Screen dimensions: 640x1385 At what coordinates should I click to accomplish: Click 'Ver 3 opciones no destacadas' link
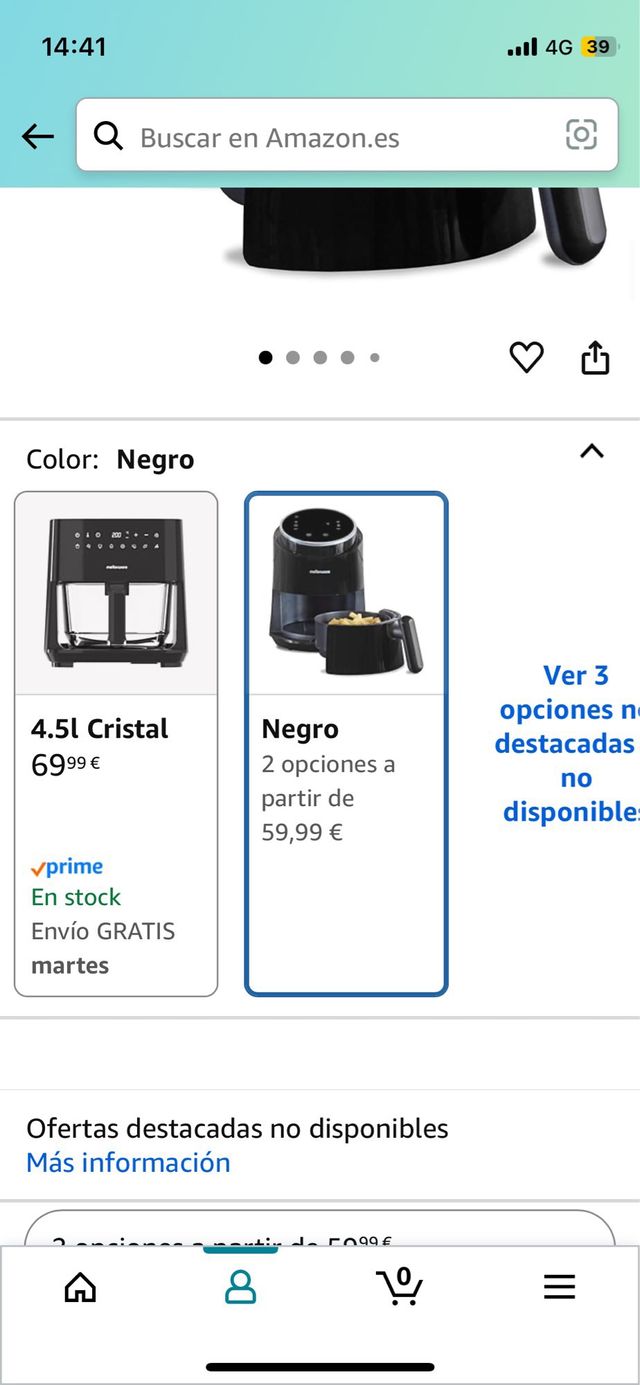click(568, 743)
